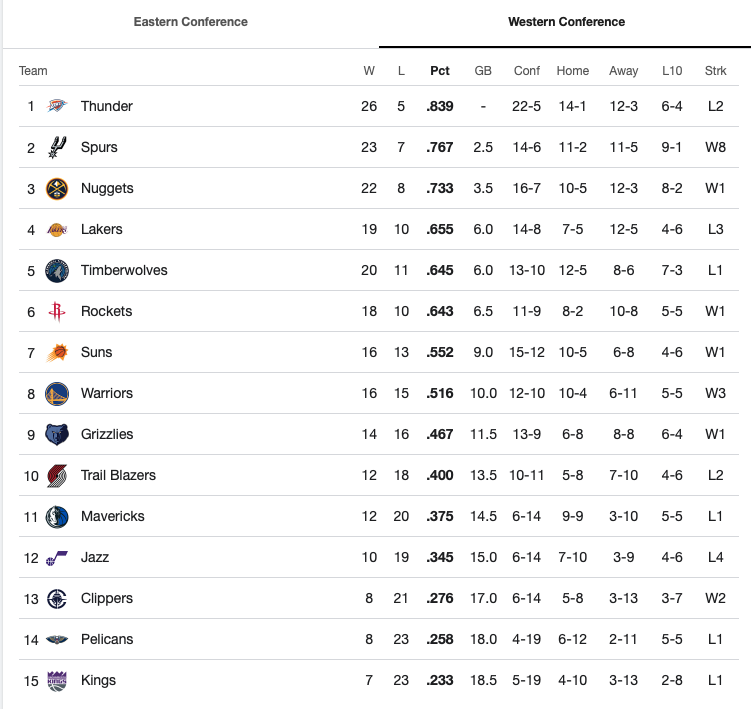Click the Grizzlies team logo
Screen dimensions: 751x709
pyautogui.click(x=57, y=434)
